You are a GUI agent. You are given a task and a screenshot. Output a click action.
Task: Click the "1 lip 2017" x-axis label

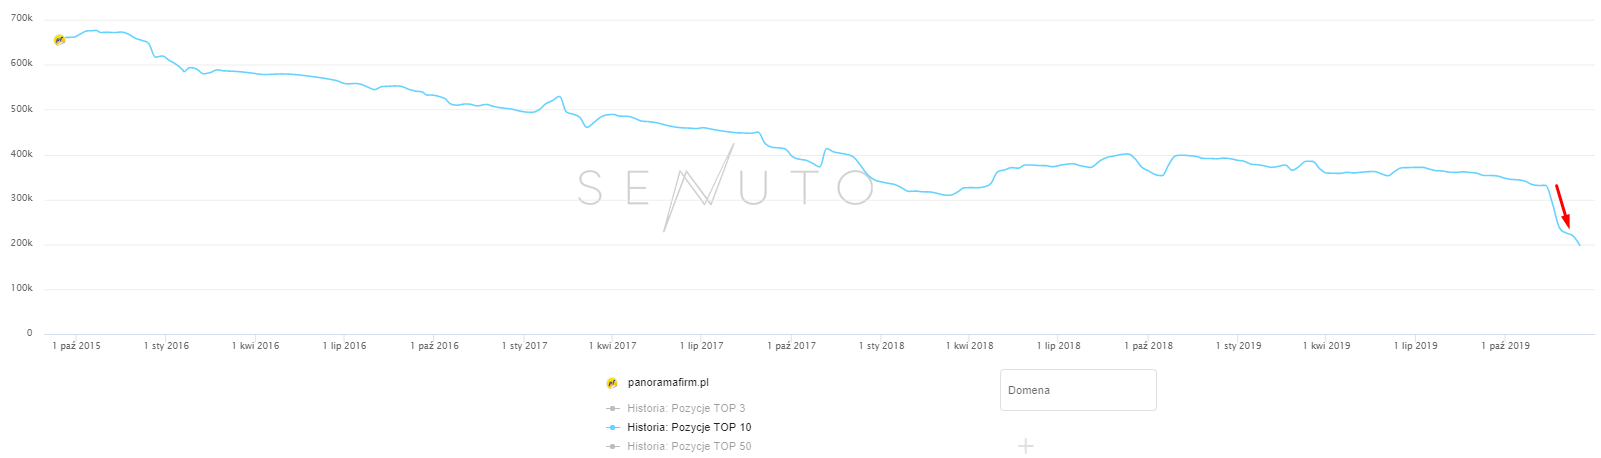701,346
